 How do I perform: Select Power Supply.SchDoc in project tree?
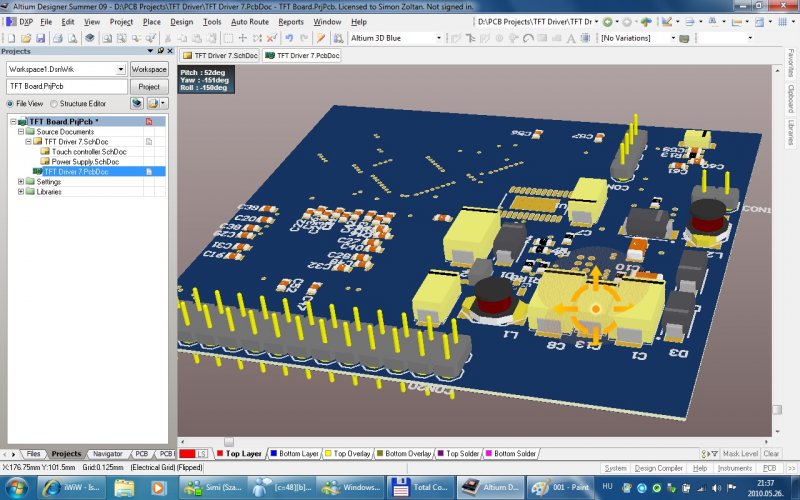click(x=85, y=162)
